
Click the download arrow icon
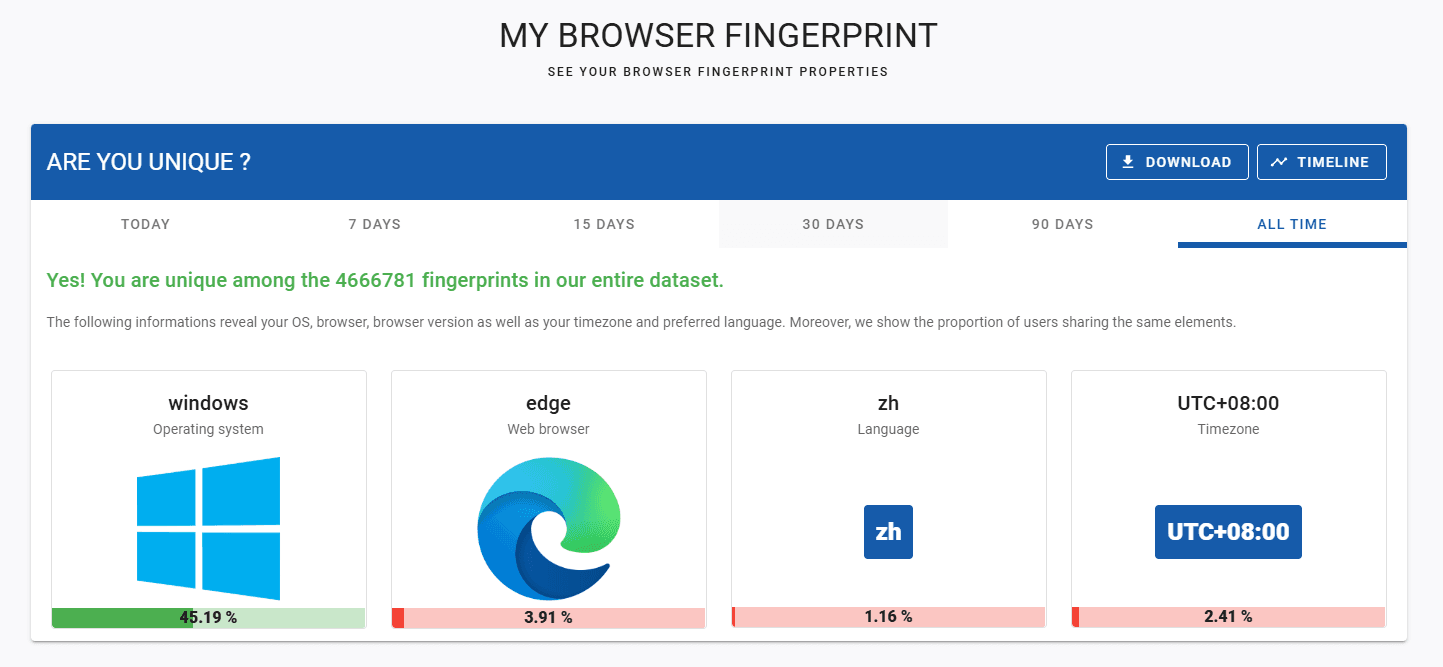tap(1128, 162)
